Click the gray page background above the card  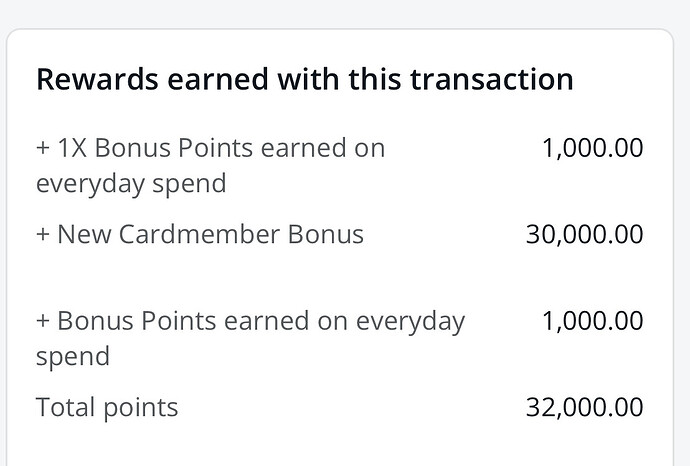point(345,12)
